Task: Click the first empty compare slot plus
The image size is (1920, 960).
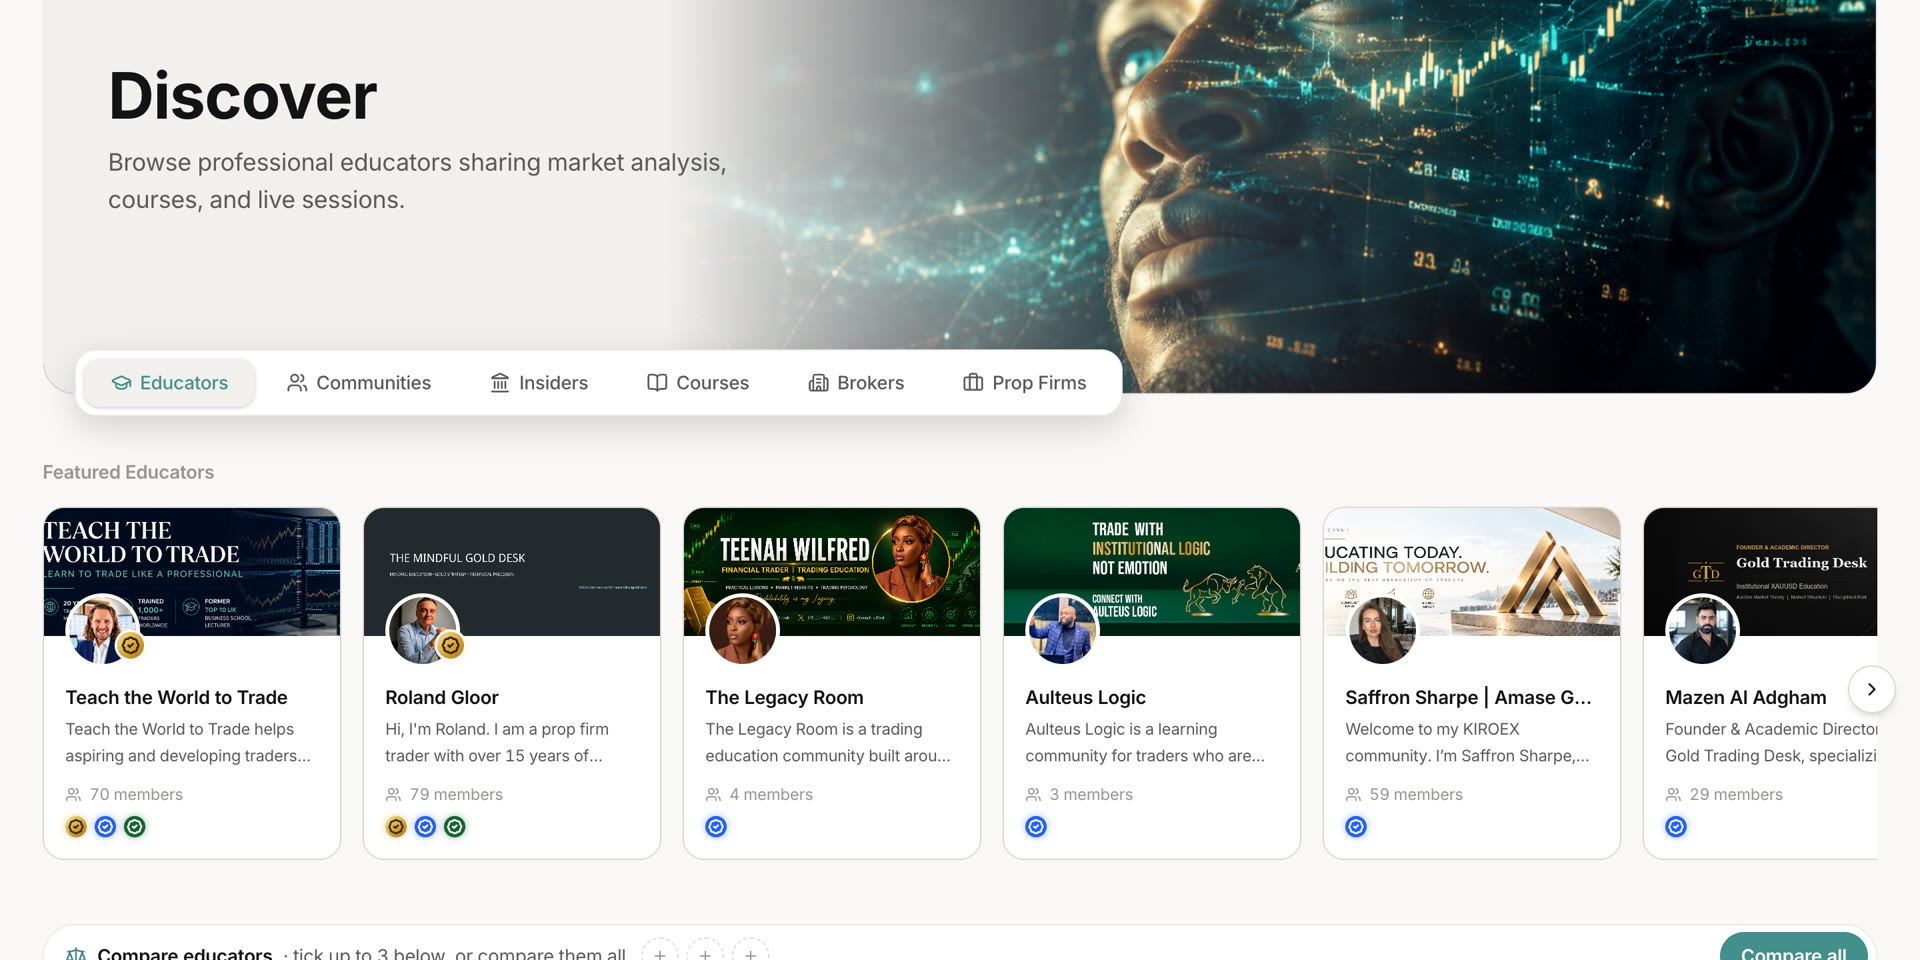Action: [660, 954]
